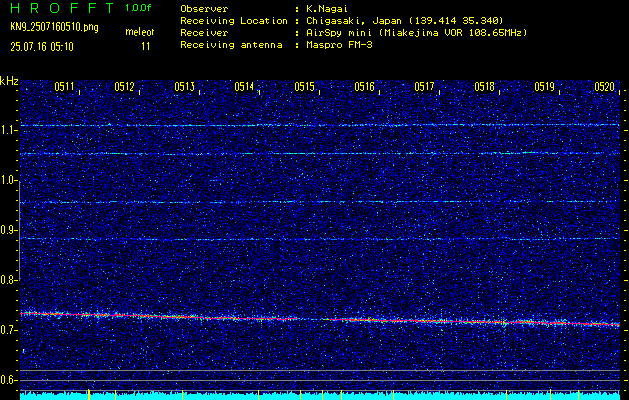Click the 0519 time marker

click(x=544, y=87)
